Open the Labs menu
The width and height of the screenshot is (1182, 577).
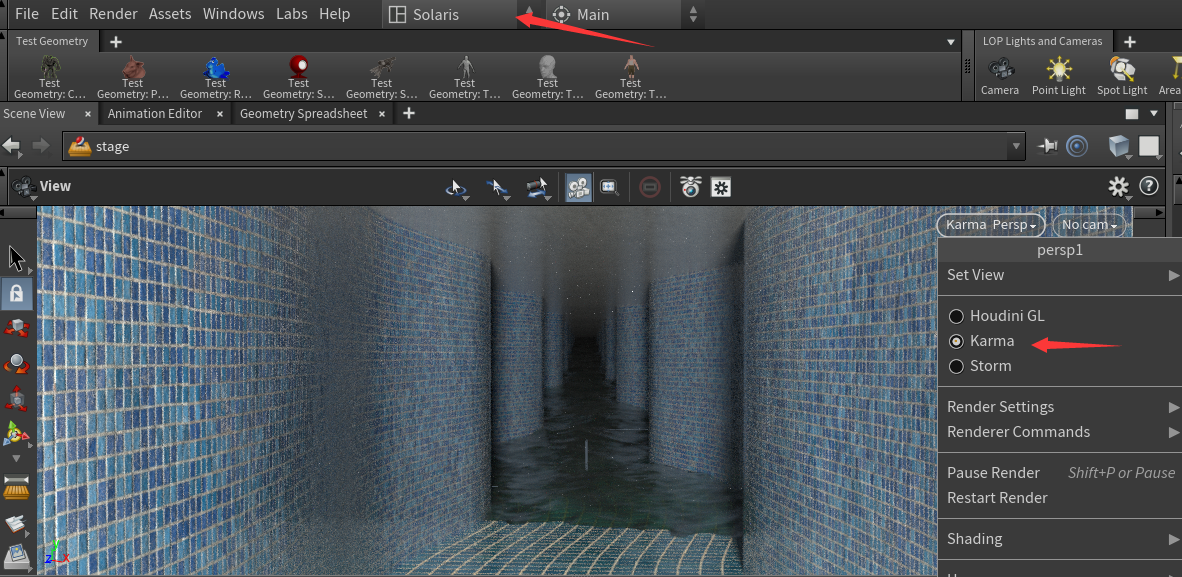tap(292, 13)
